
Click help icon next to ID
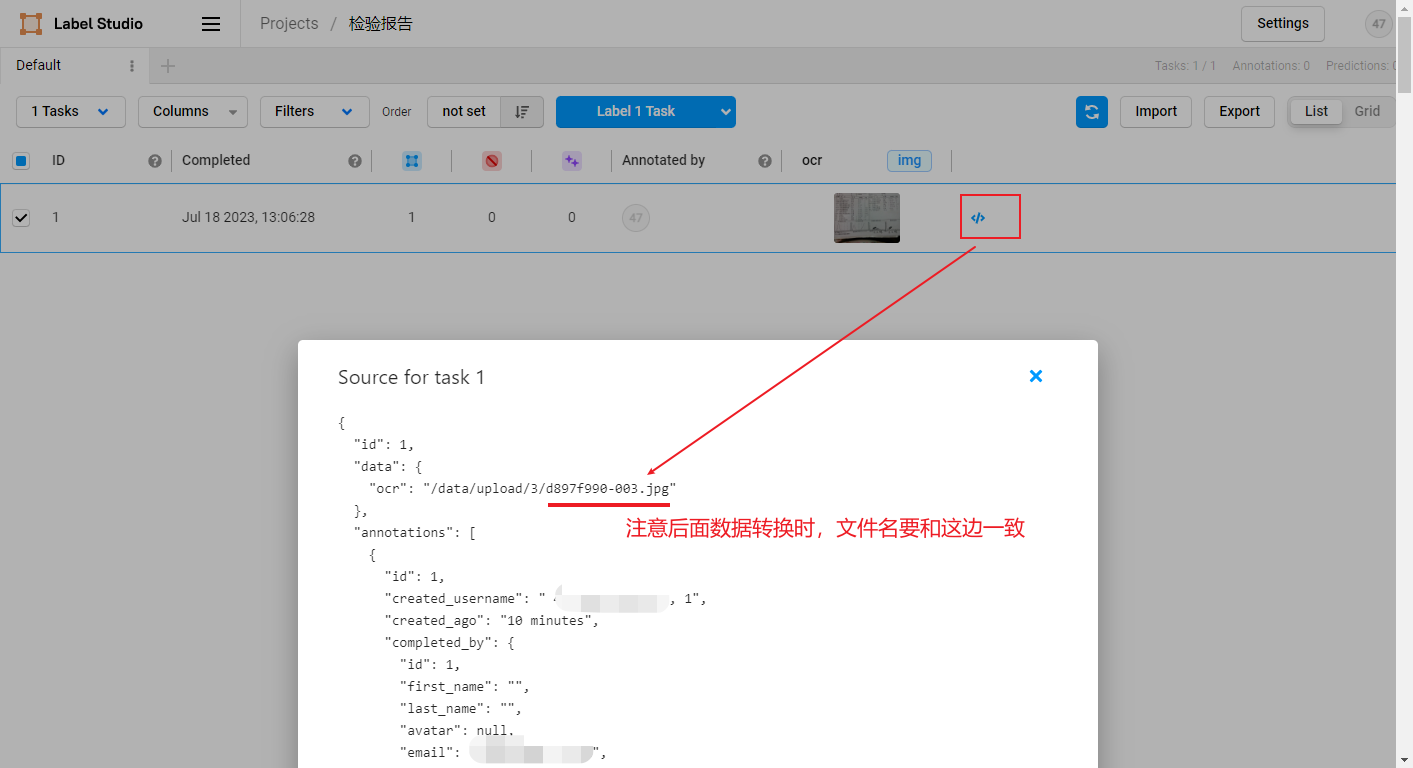[155, 161]
